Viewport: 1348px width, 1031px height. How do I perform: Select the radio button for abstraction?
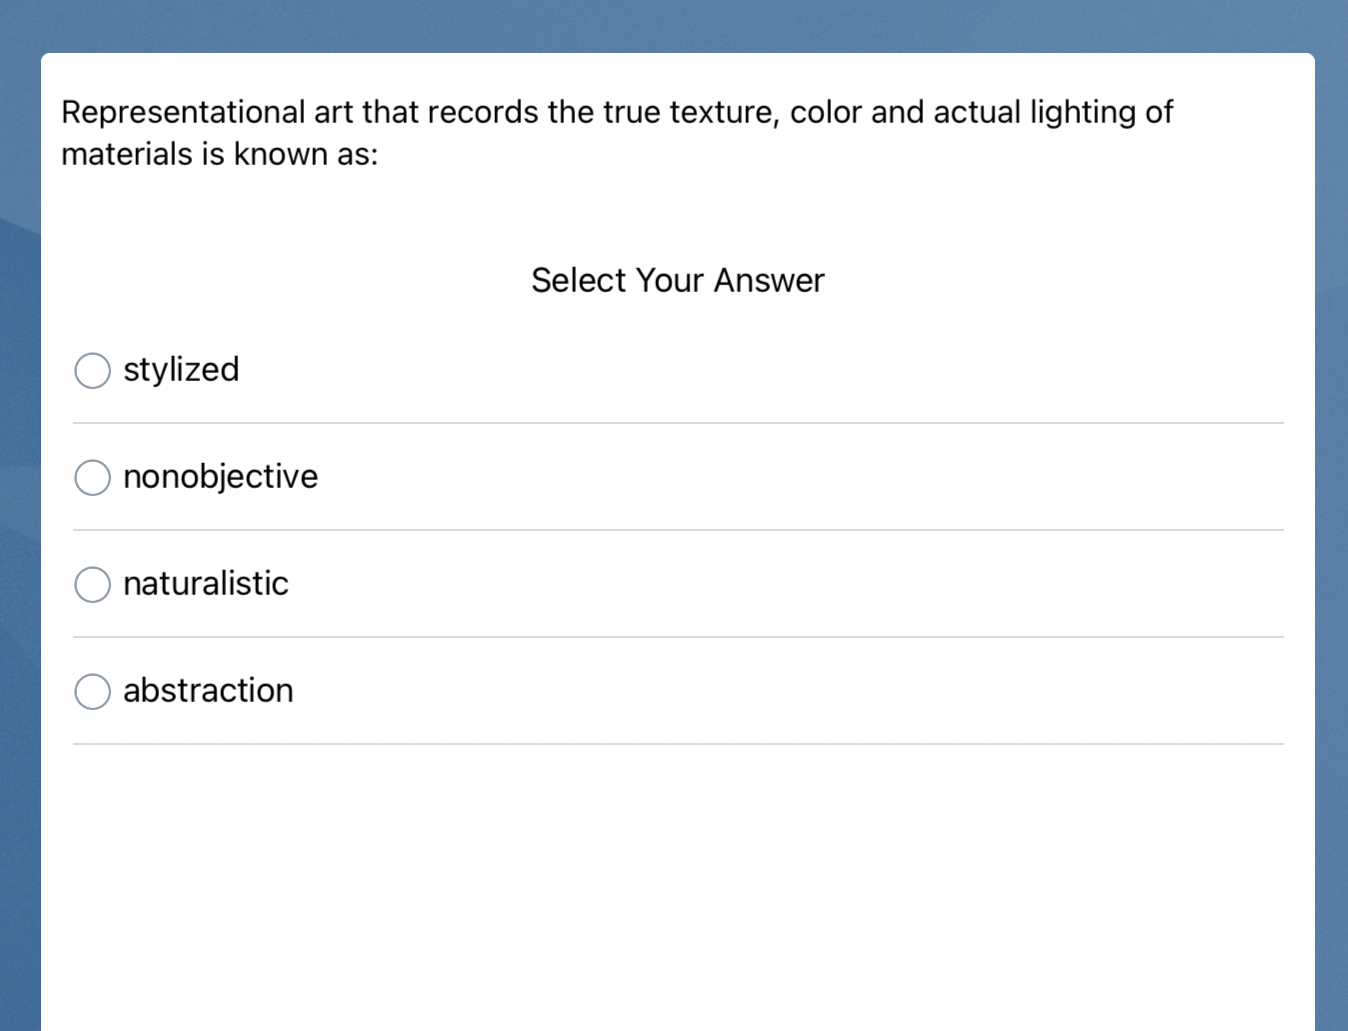point(92,691)
